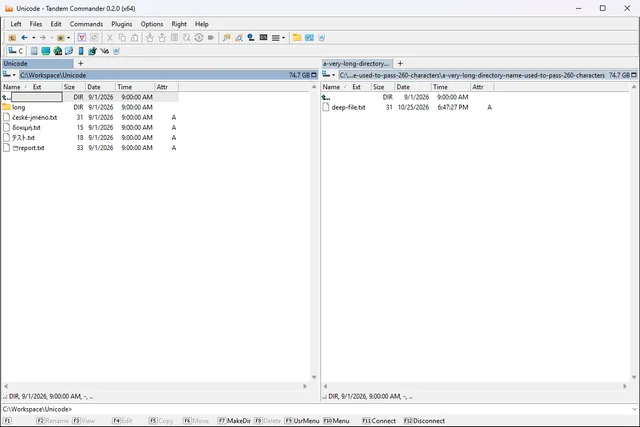Click F9 UsrMenu button

click(302, 421)
